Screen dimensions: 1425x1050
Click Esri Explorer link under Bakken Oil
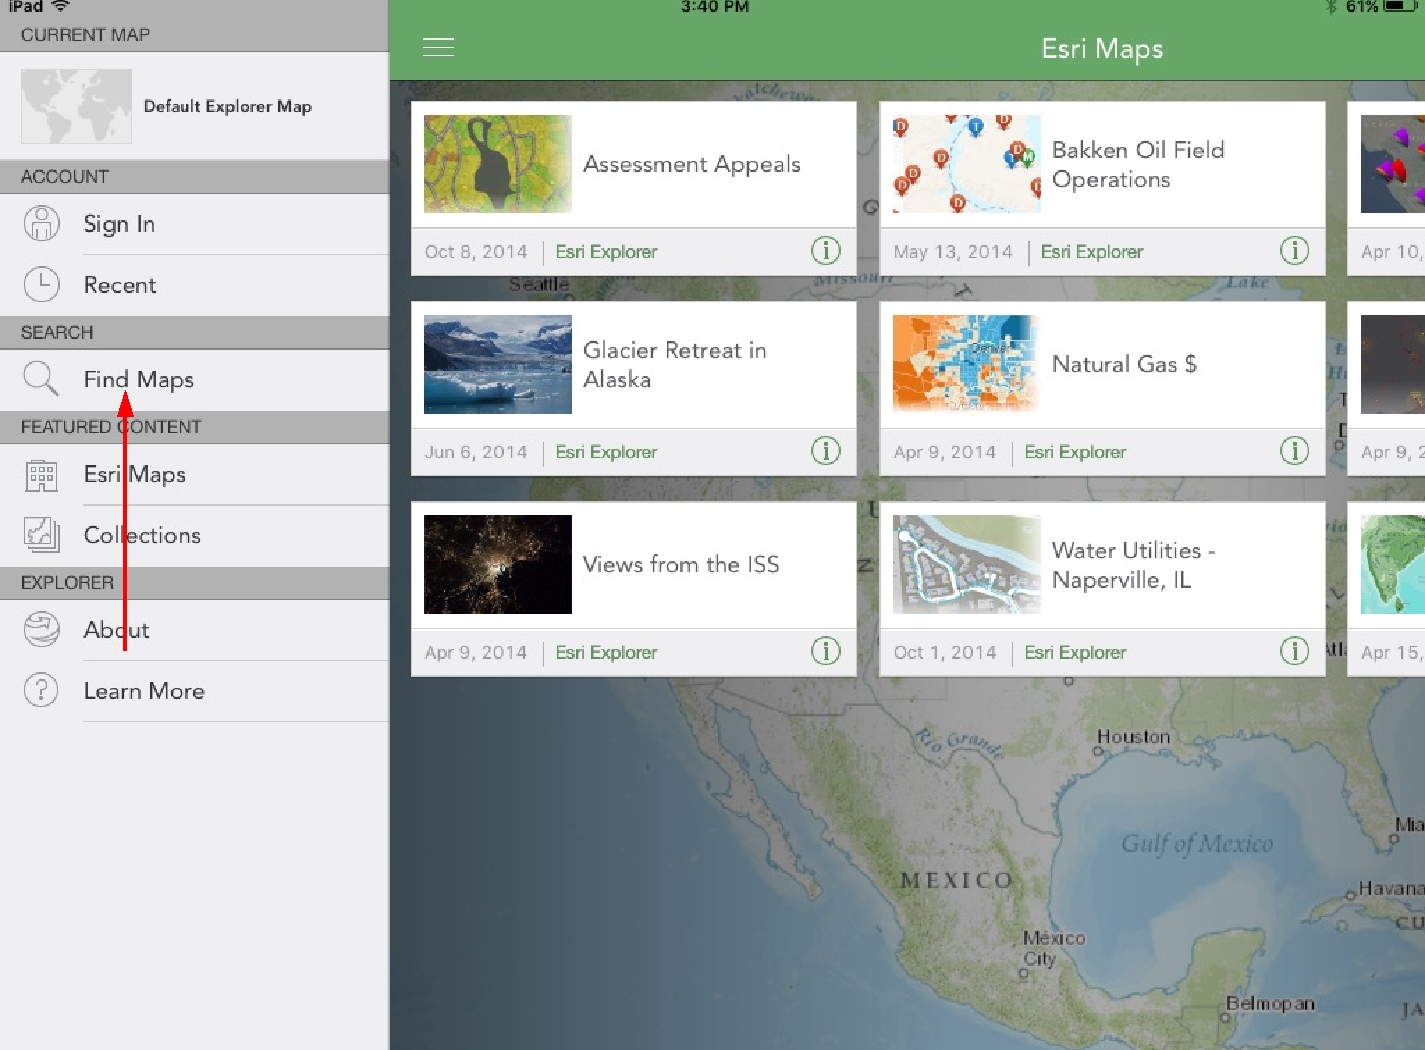[x=1092, y=252]
